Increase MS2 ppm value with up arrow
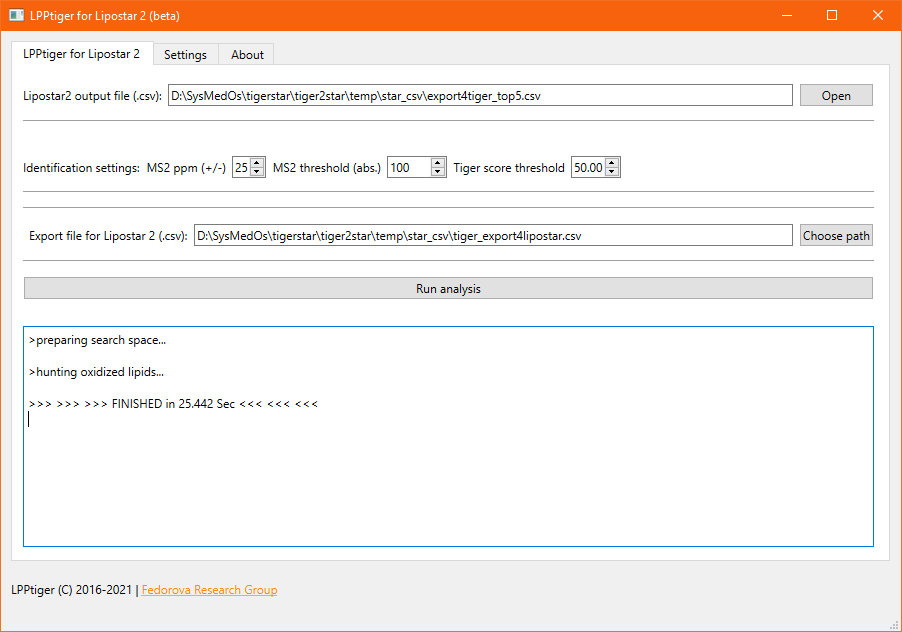 (x=258, y=162)
